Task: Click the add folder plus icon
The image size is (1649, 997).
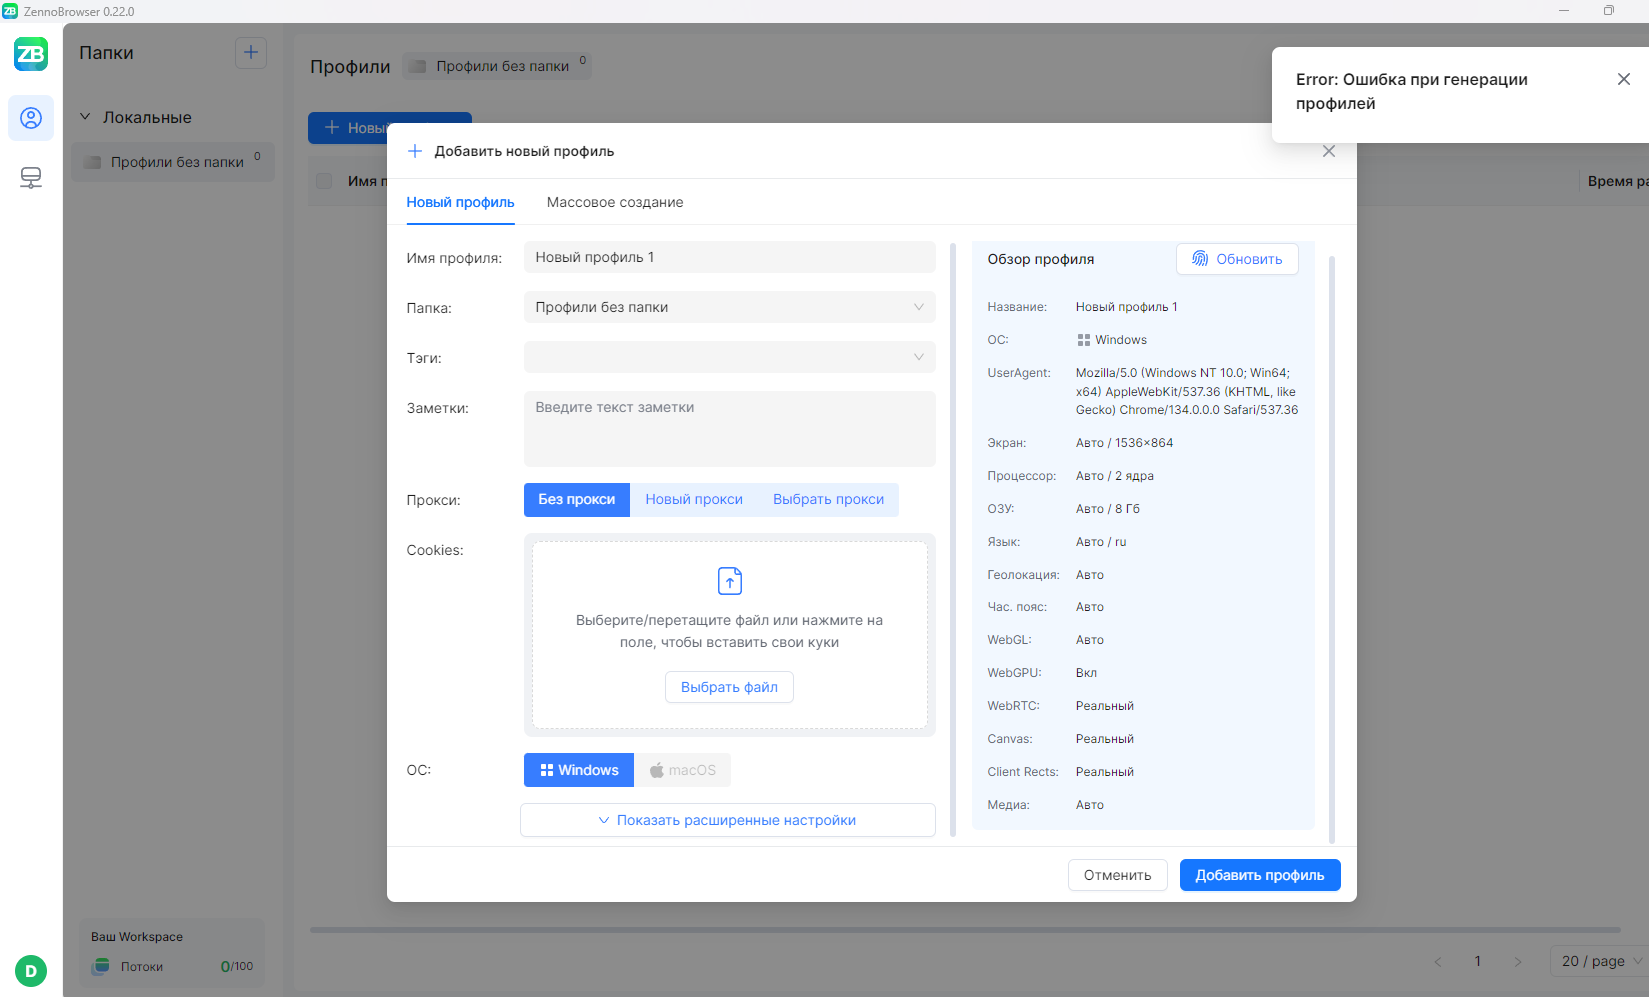Action: 250,53
